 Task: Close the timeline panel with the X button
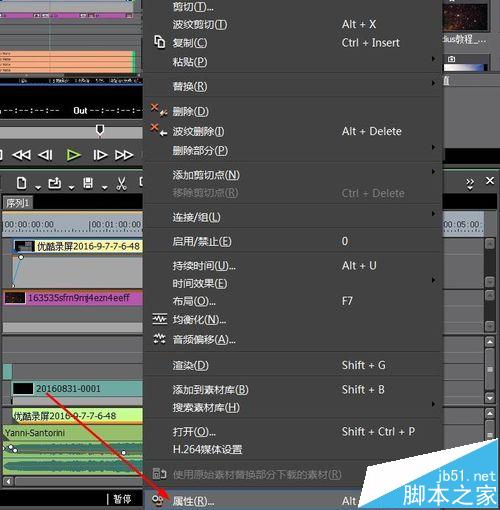pos(490,181)
